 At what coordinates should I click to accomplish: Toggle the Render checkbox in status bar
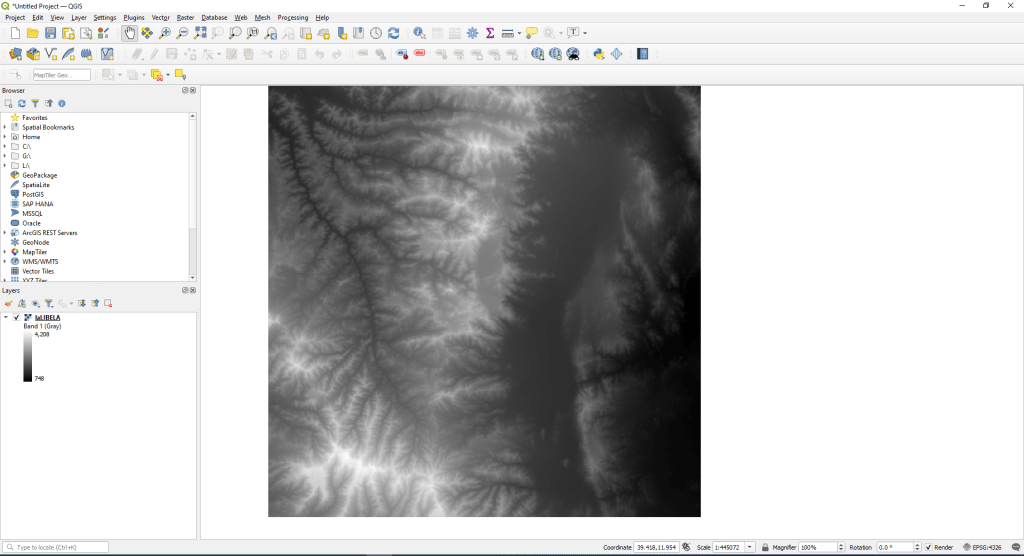click(x=928, y=547)
